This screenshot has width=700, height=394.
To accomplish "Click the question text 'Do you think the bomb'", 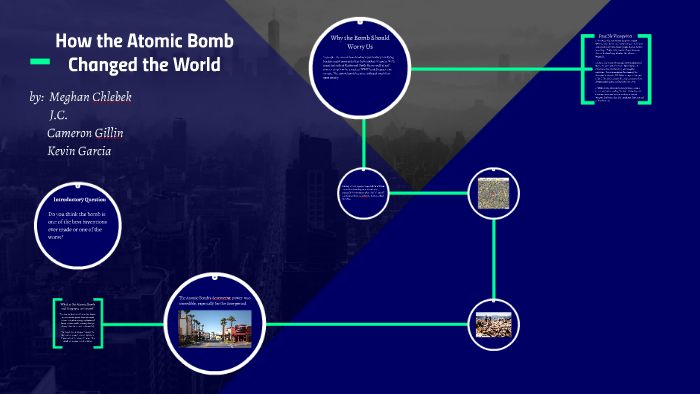I will click(77, 226).
